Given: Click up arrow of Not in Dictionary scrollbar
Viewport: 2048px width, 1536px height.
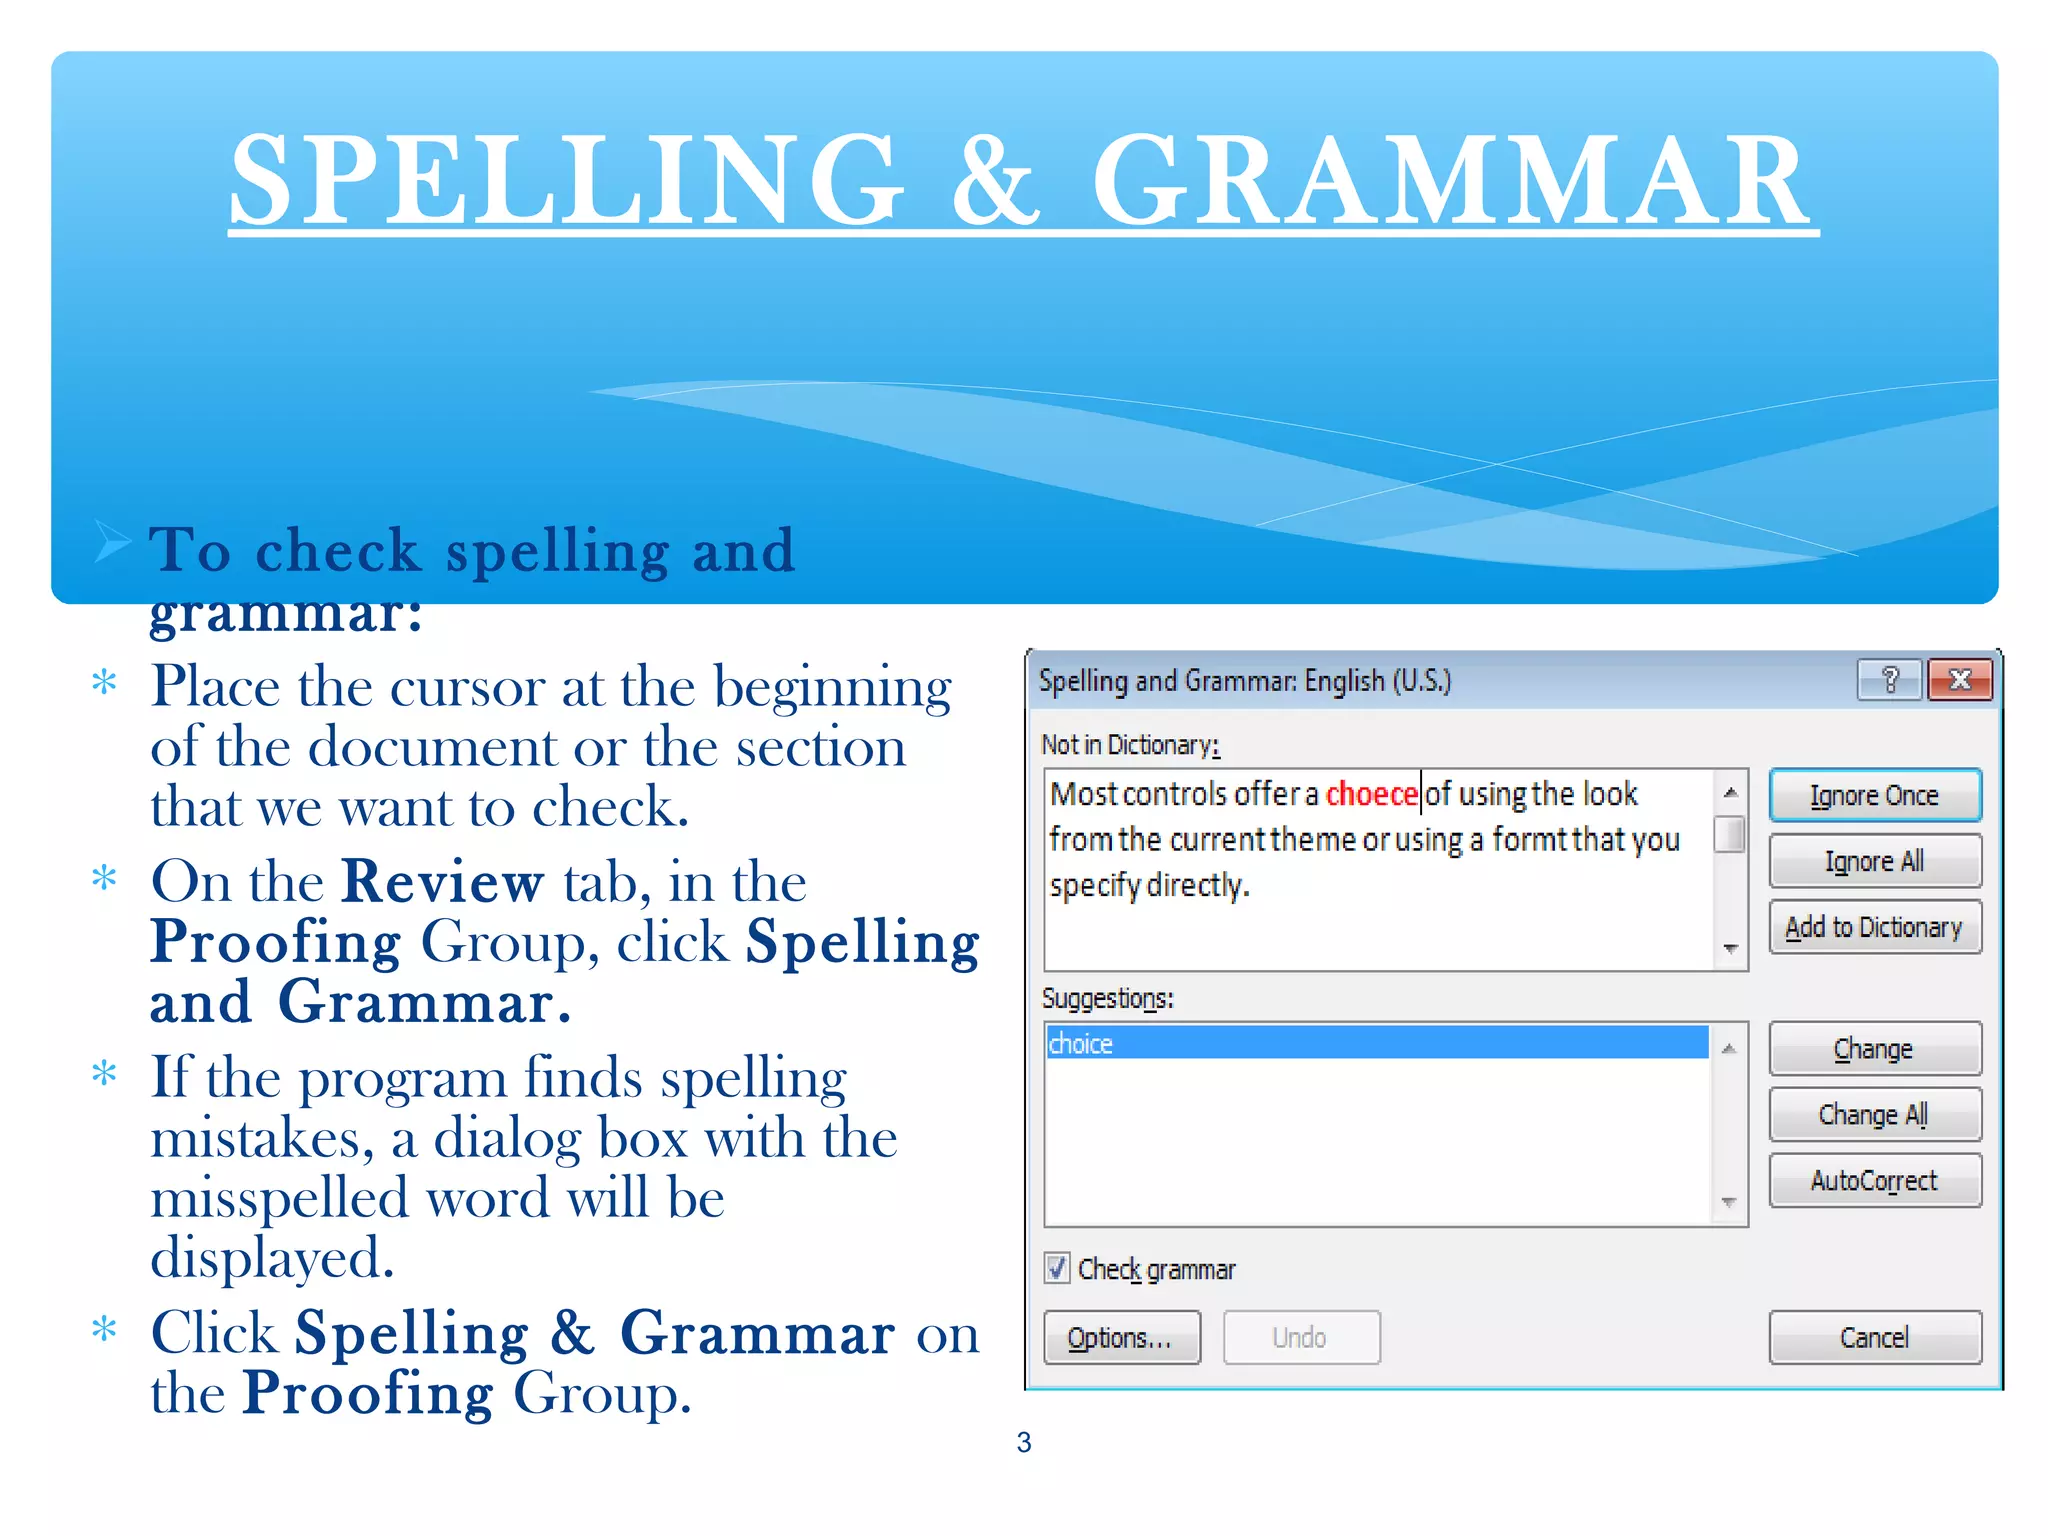Looking at the screenshot, I should tap(1730, 792).
